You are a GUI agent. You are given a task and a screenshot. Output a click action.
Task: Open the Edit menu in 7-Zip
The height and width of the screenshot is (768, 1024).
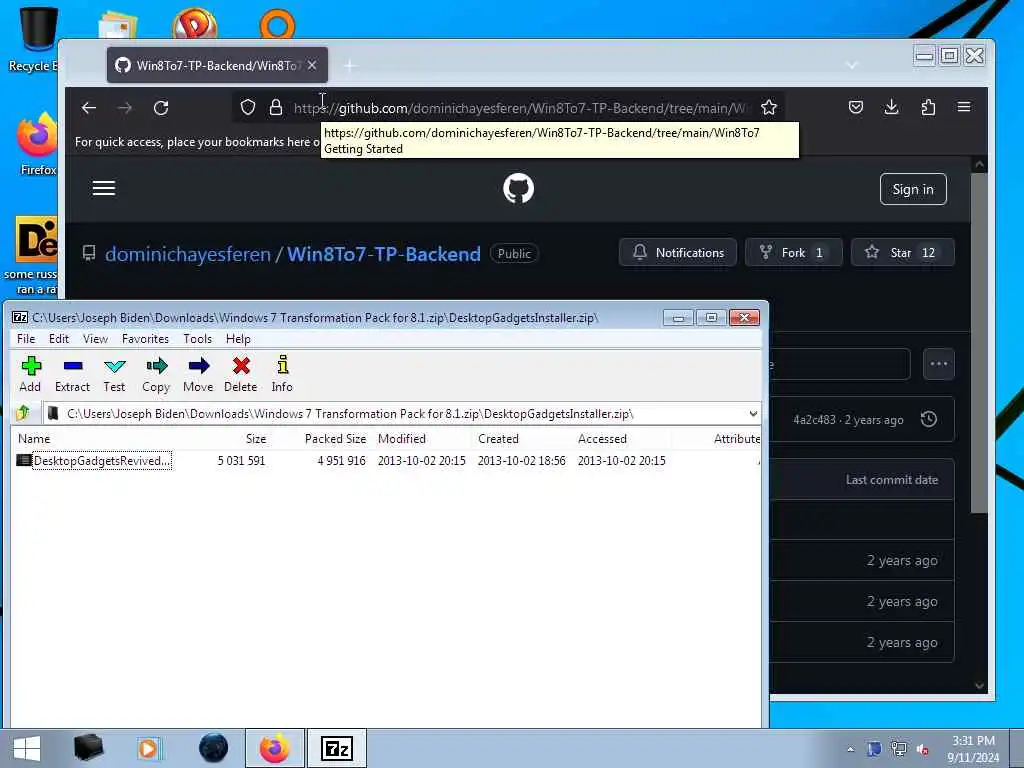pos(59,339)
